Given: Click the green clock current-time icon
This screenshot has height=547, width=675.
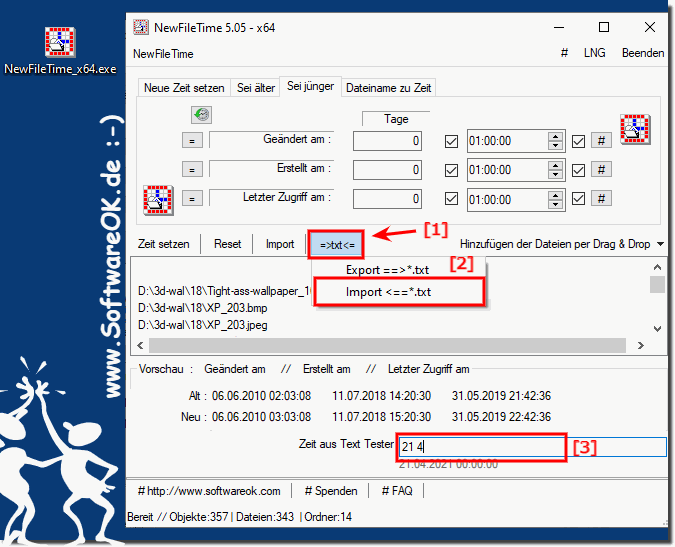Looking at the screenshot, I should pos(201,115).
